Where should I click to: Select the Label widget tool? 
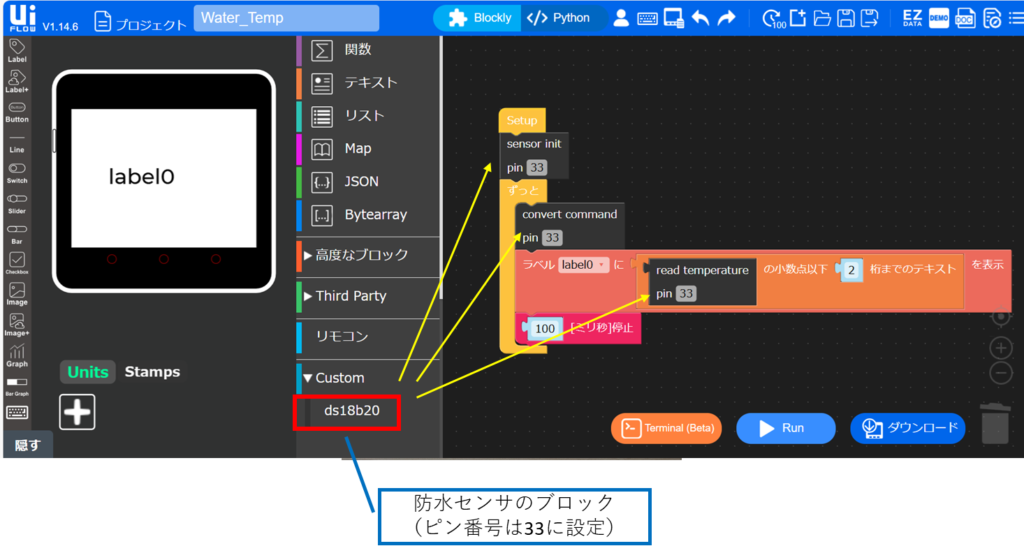pos(17,50)
